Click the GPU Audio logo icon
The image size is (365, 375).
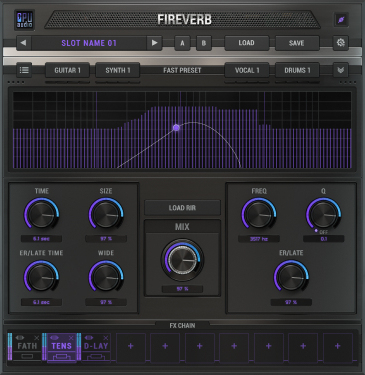(24, 20)
